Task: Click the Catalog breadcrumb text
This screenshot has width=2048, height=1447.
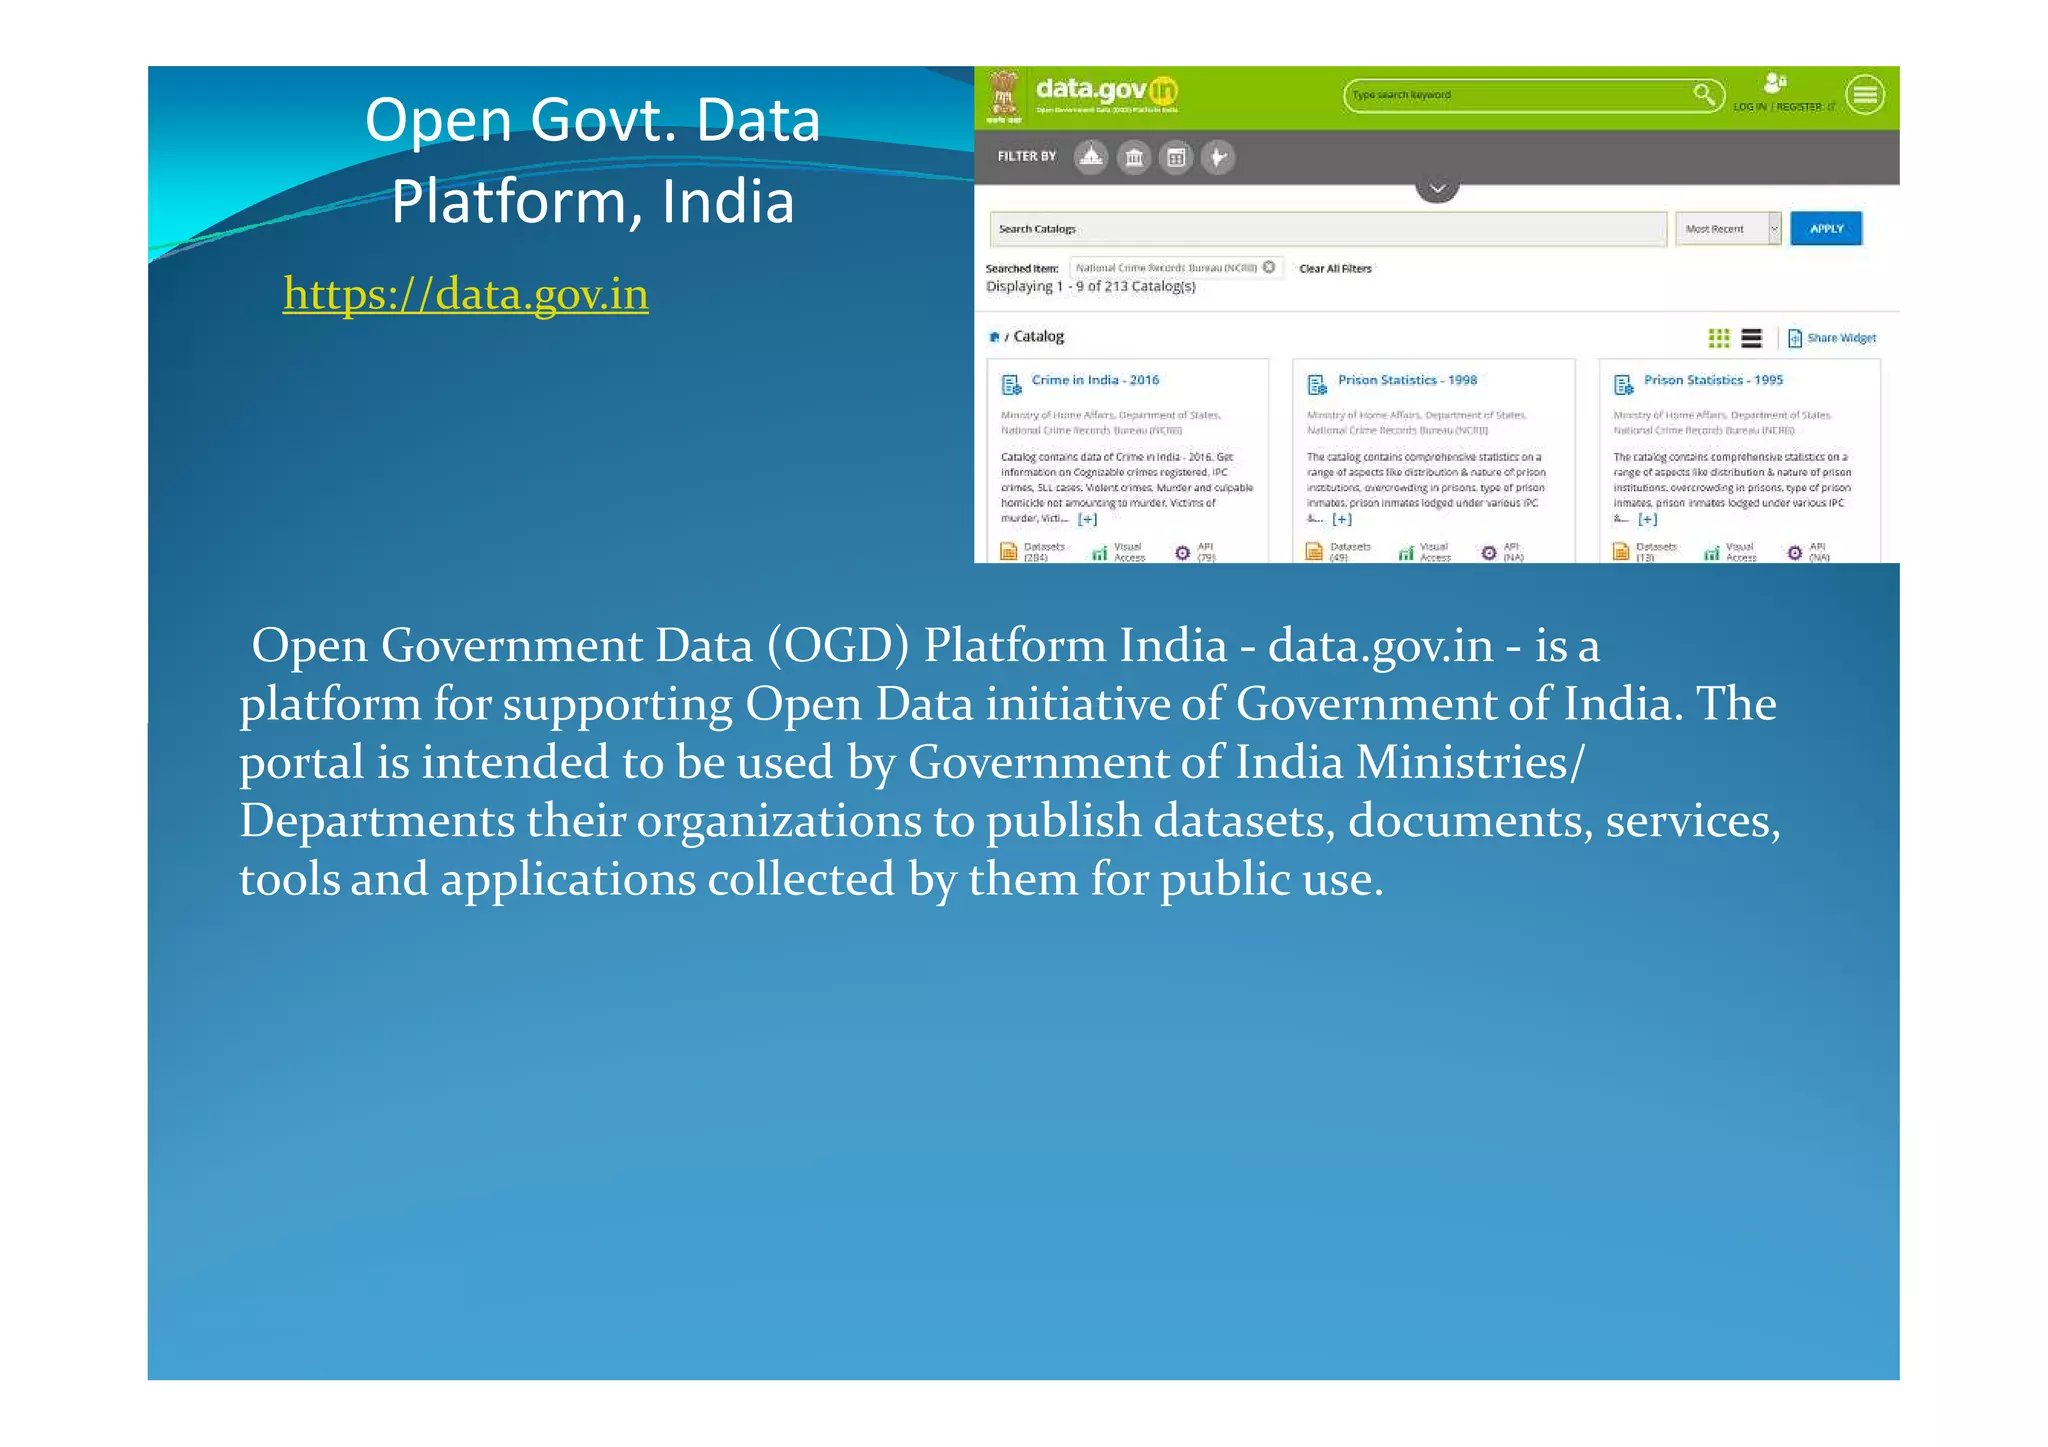Action: [1038, 337]
